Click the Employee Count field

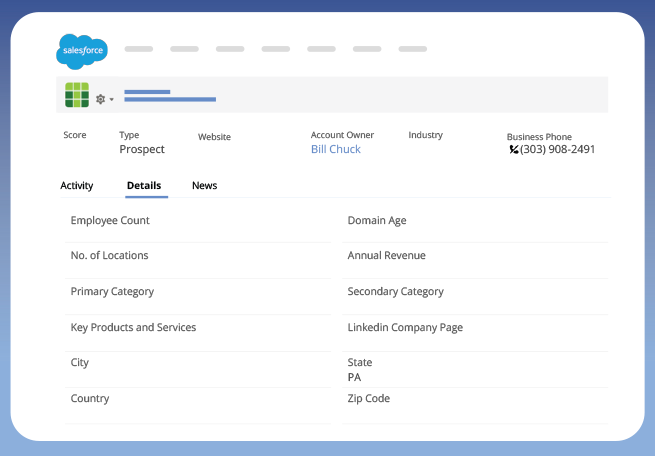(x=110, y=220)
